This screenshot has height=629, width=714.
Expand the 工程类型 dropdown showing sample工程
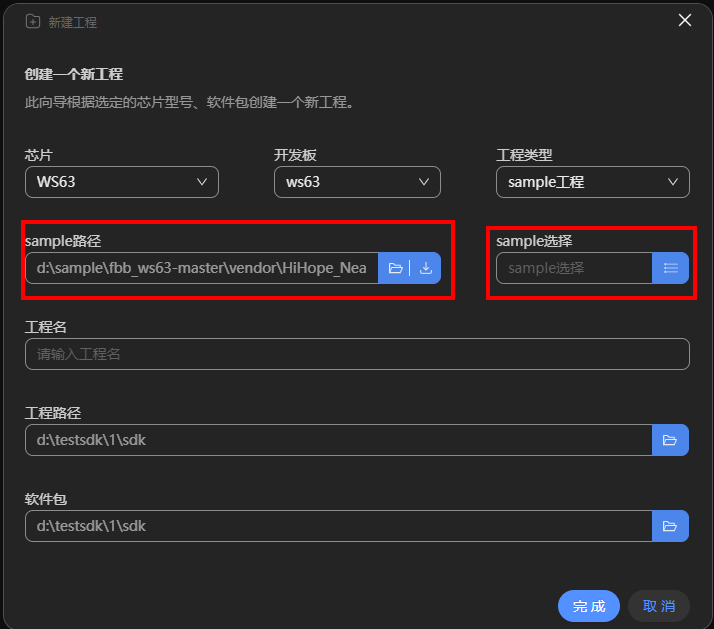tap(592, 182)
